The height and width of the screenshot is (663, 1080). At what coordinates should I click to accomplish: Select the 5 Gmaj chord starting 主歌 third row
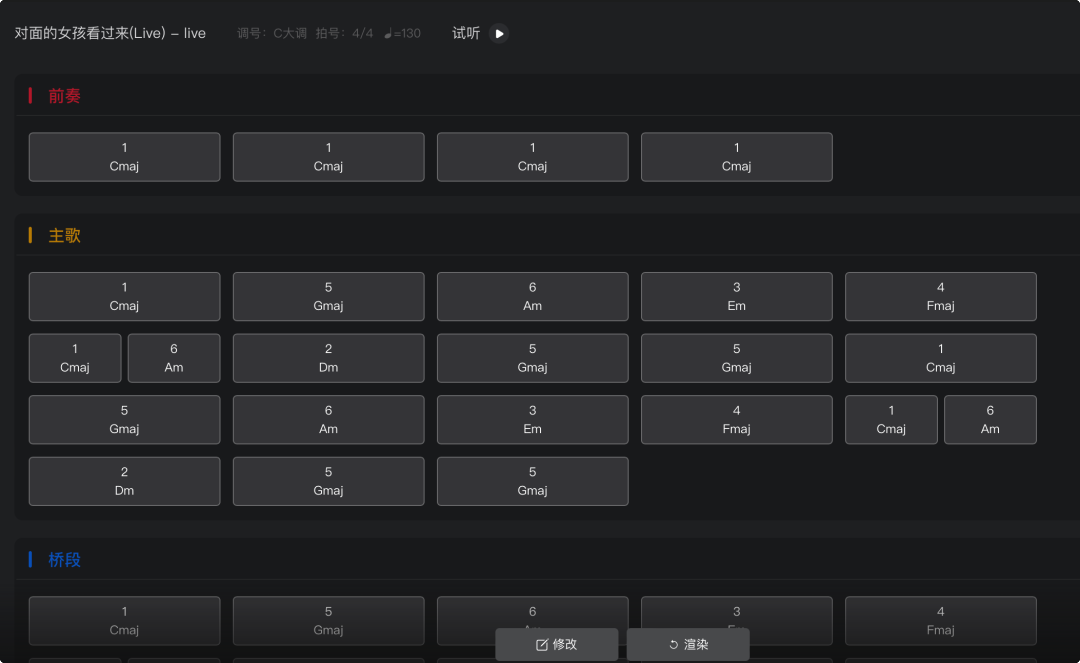pos(125,420)
